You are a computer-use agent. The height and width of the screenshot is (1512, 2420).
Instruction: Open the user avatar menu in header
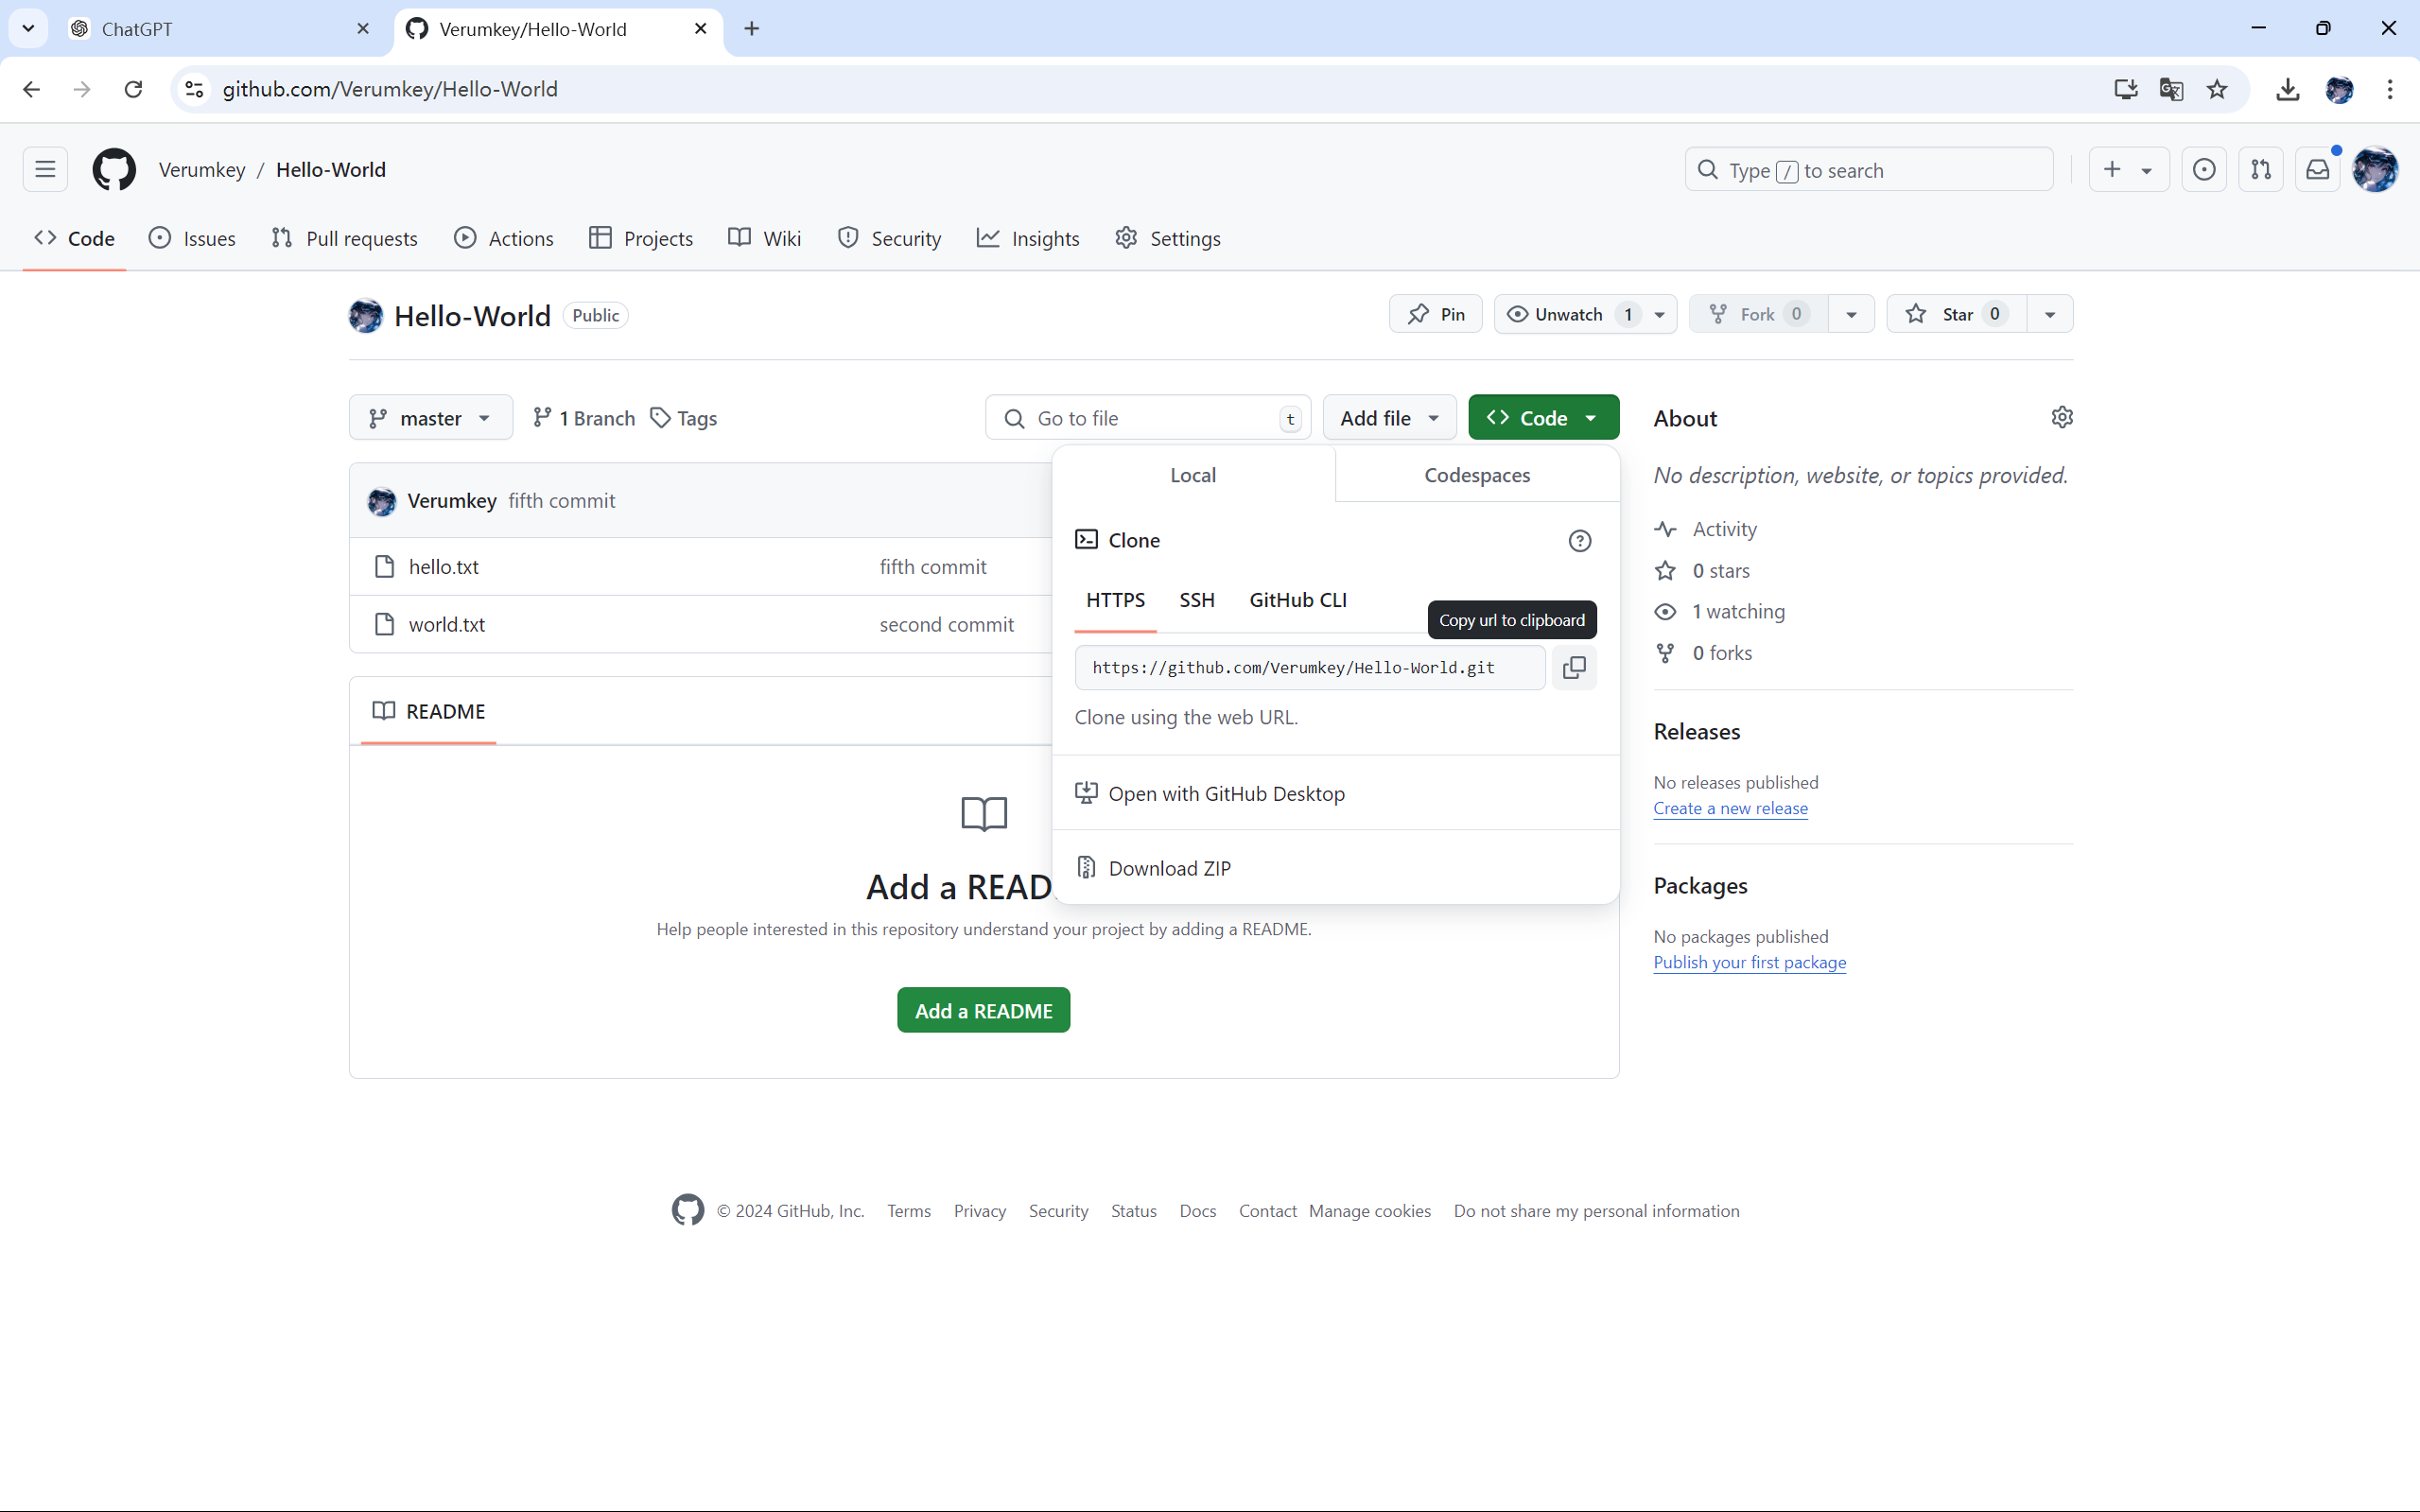(2375, 170)
